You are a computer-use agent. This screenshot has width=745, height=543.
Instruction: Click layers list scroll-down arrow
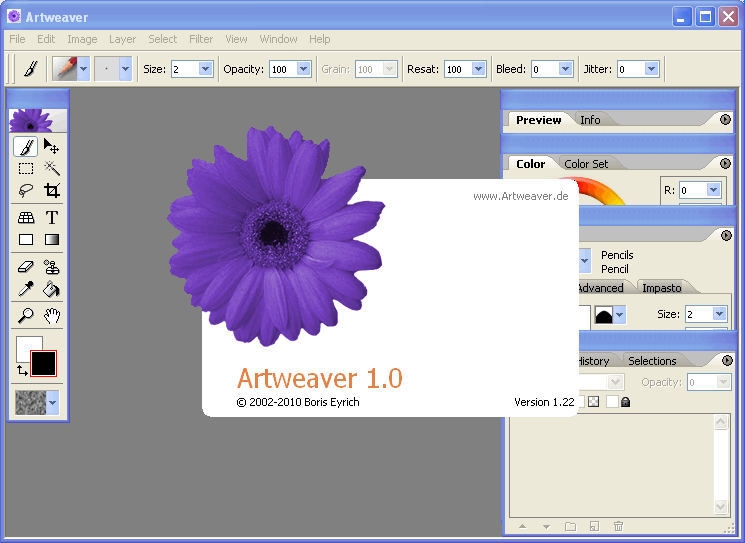721,506
